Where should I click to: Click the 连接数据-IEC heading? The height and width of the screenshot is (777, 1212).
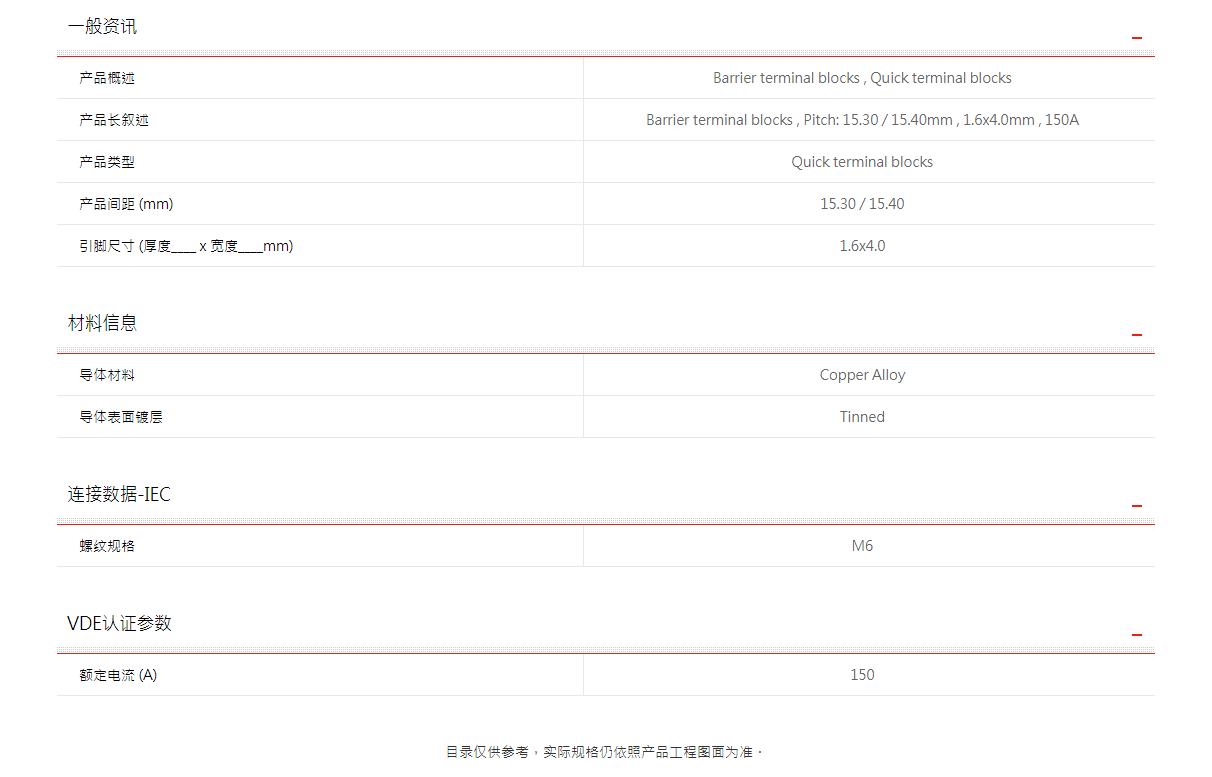click(x=119, y=494)
